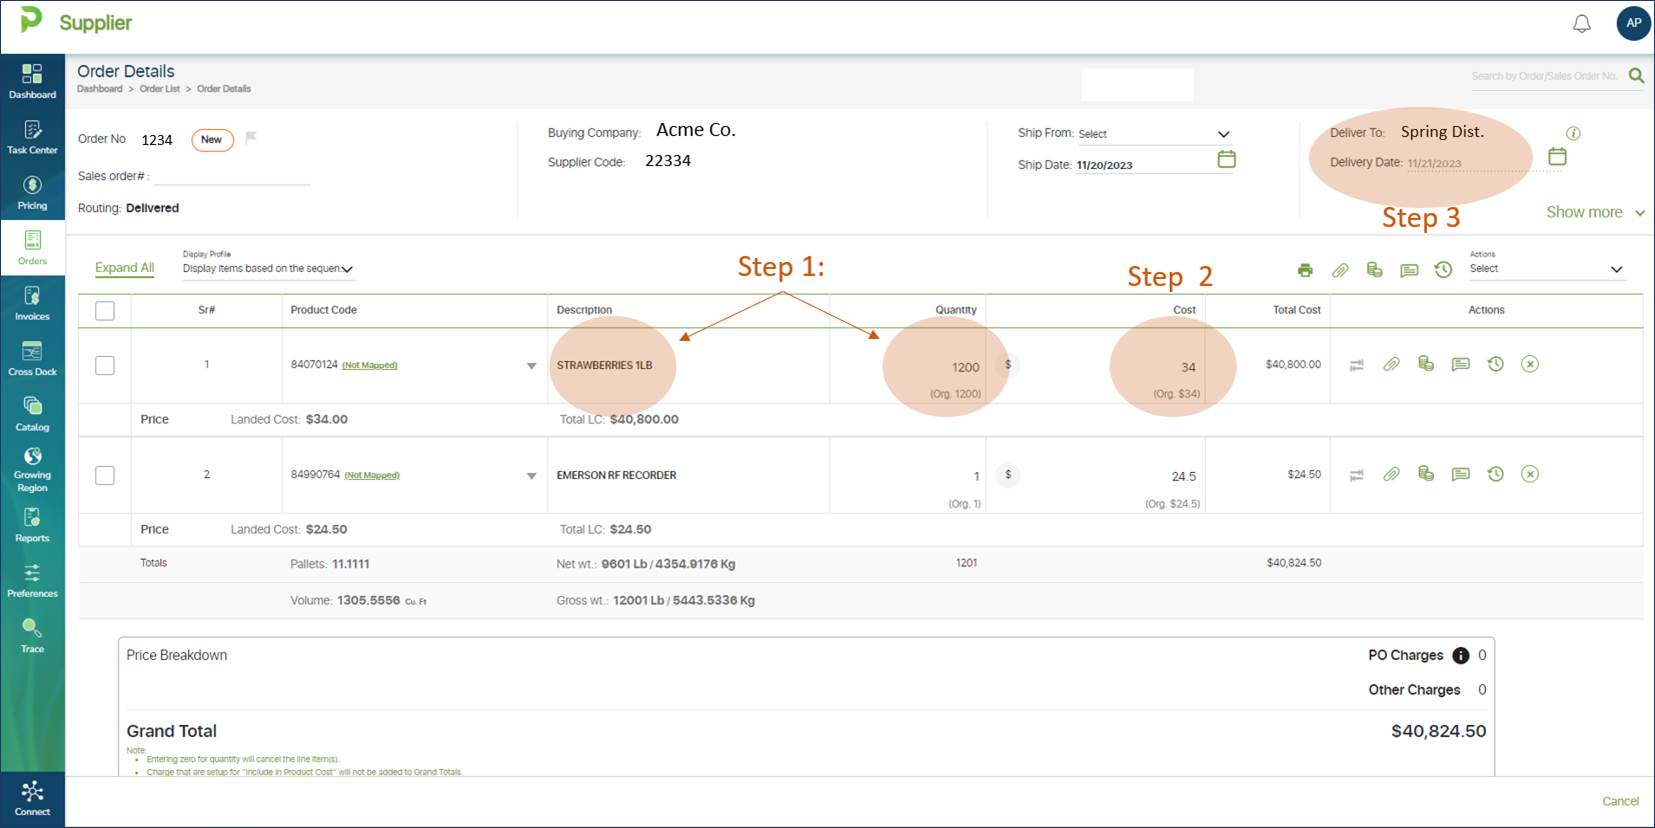
Task: Click the Deliver To info icon
Action: [1573, 133]
